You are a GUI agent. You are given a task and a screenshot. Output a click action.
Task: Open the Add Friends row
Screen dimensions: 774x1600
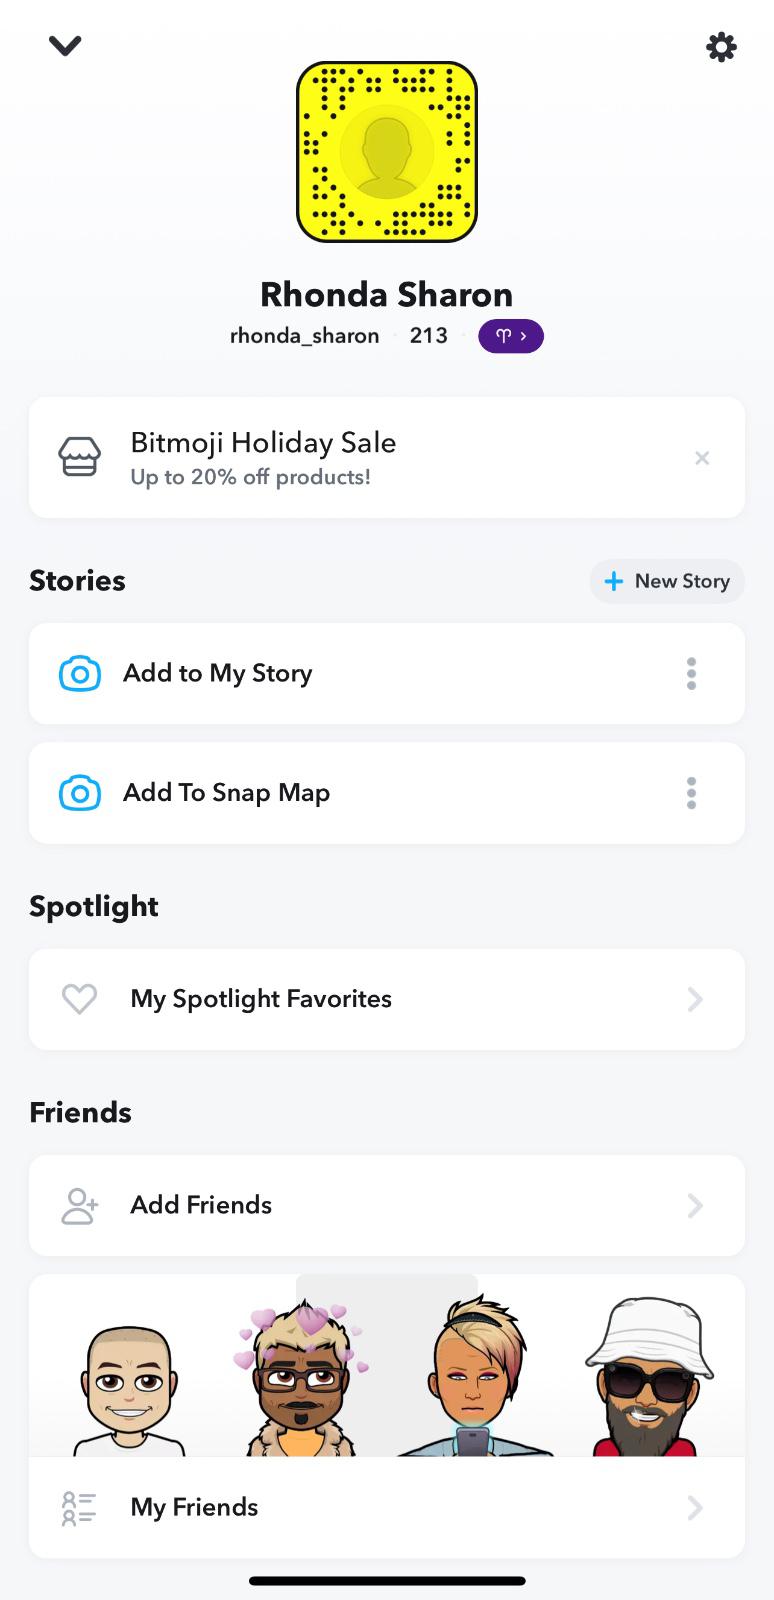(387, 1206)
